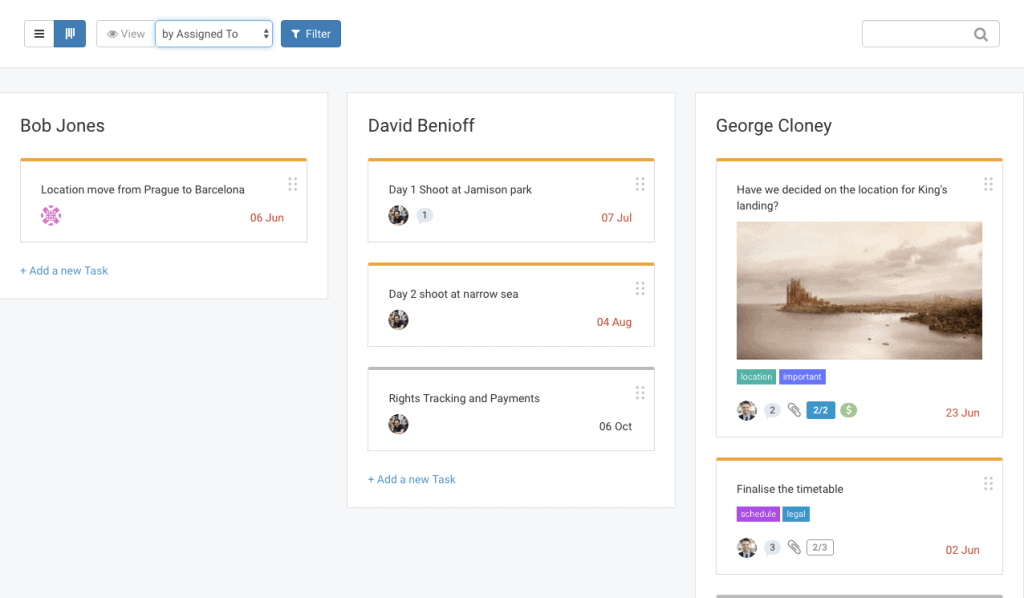This screenshot has width=1024, height=598.
Task: Click the purple 'schedule' tag
Action: (x=758, y=514)
